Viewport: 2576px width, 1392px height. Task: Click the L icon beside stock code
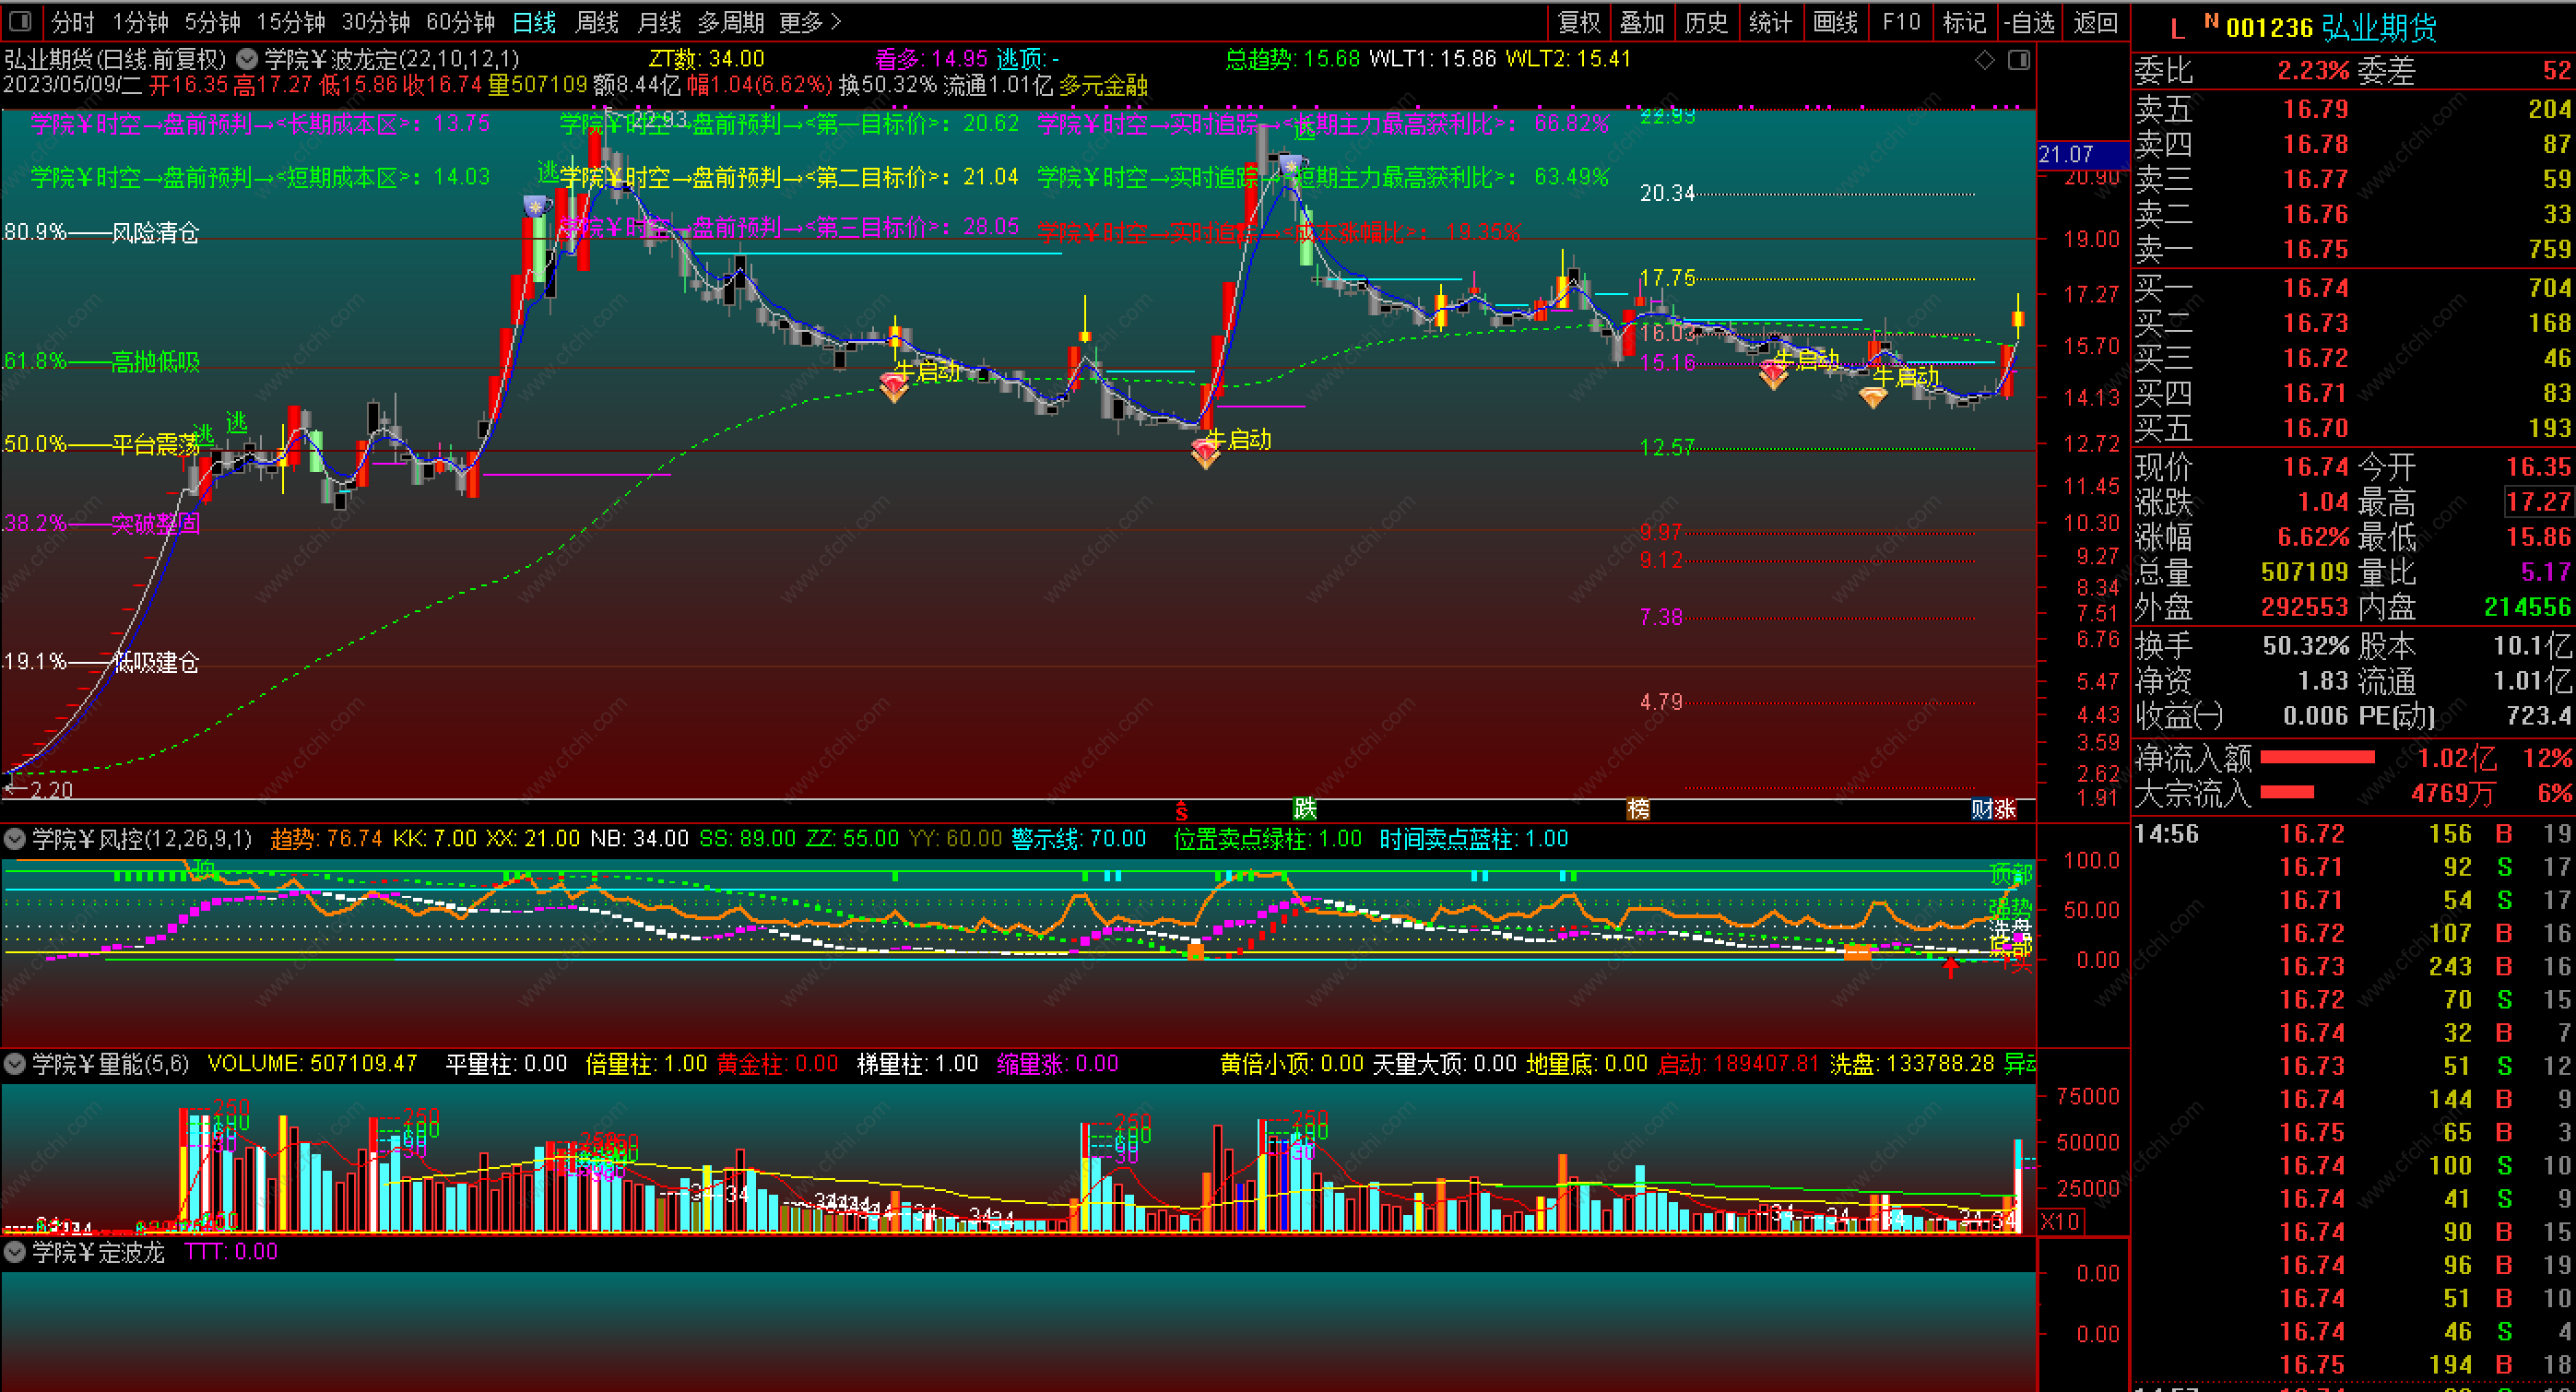click(x=2177, y=29)
